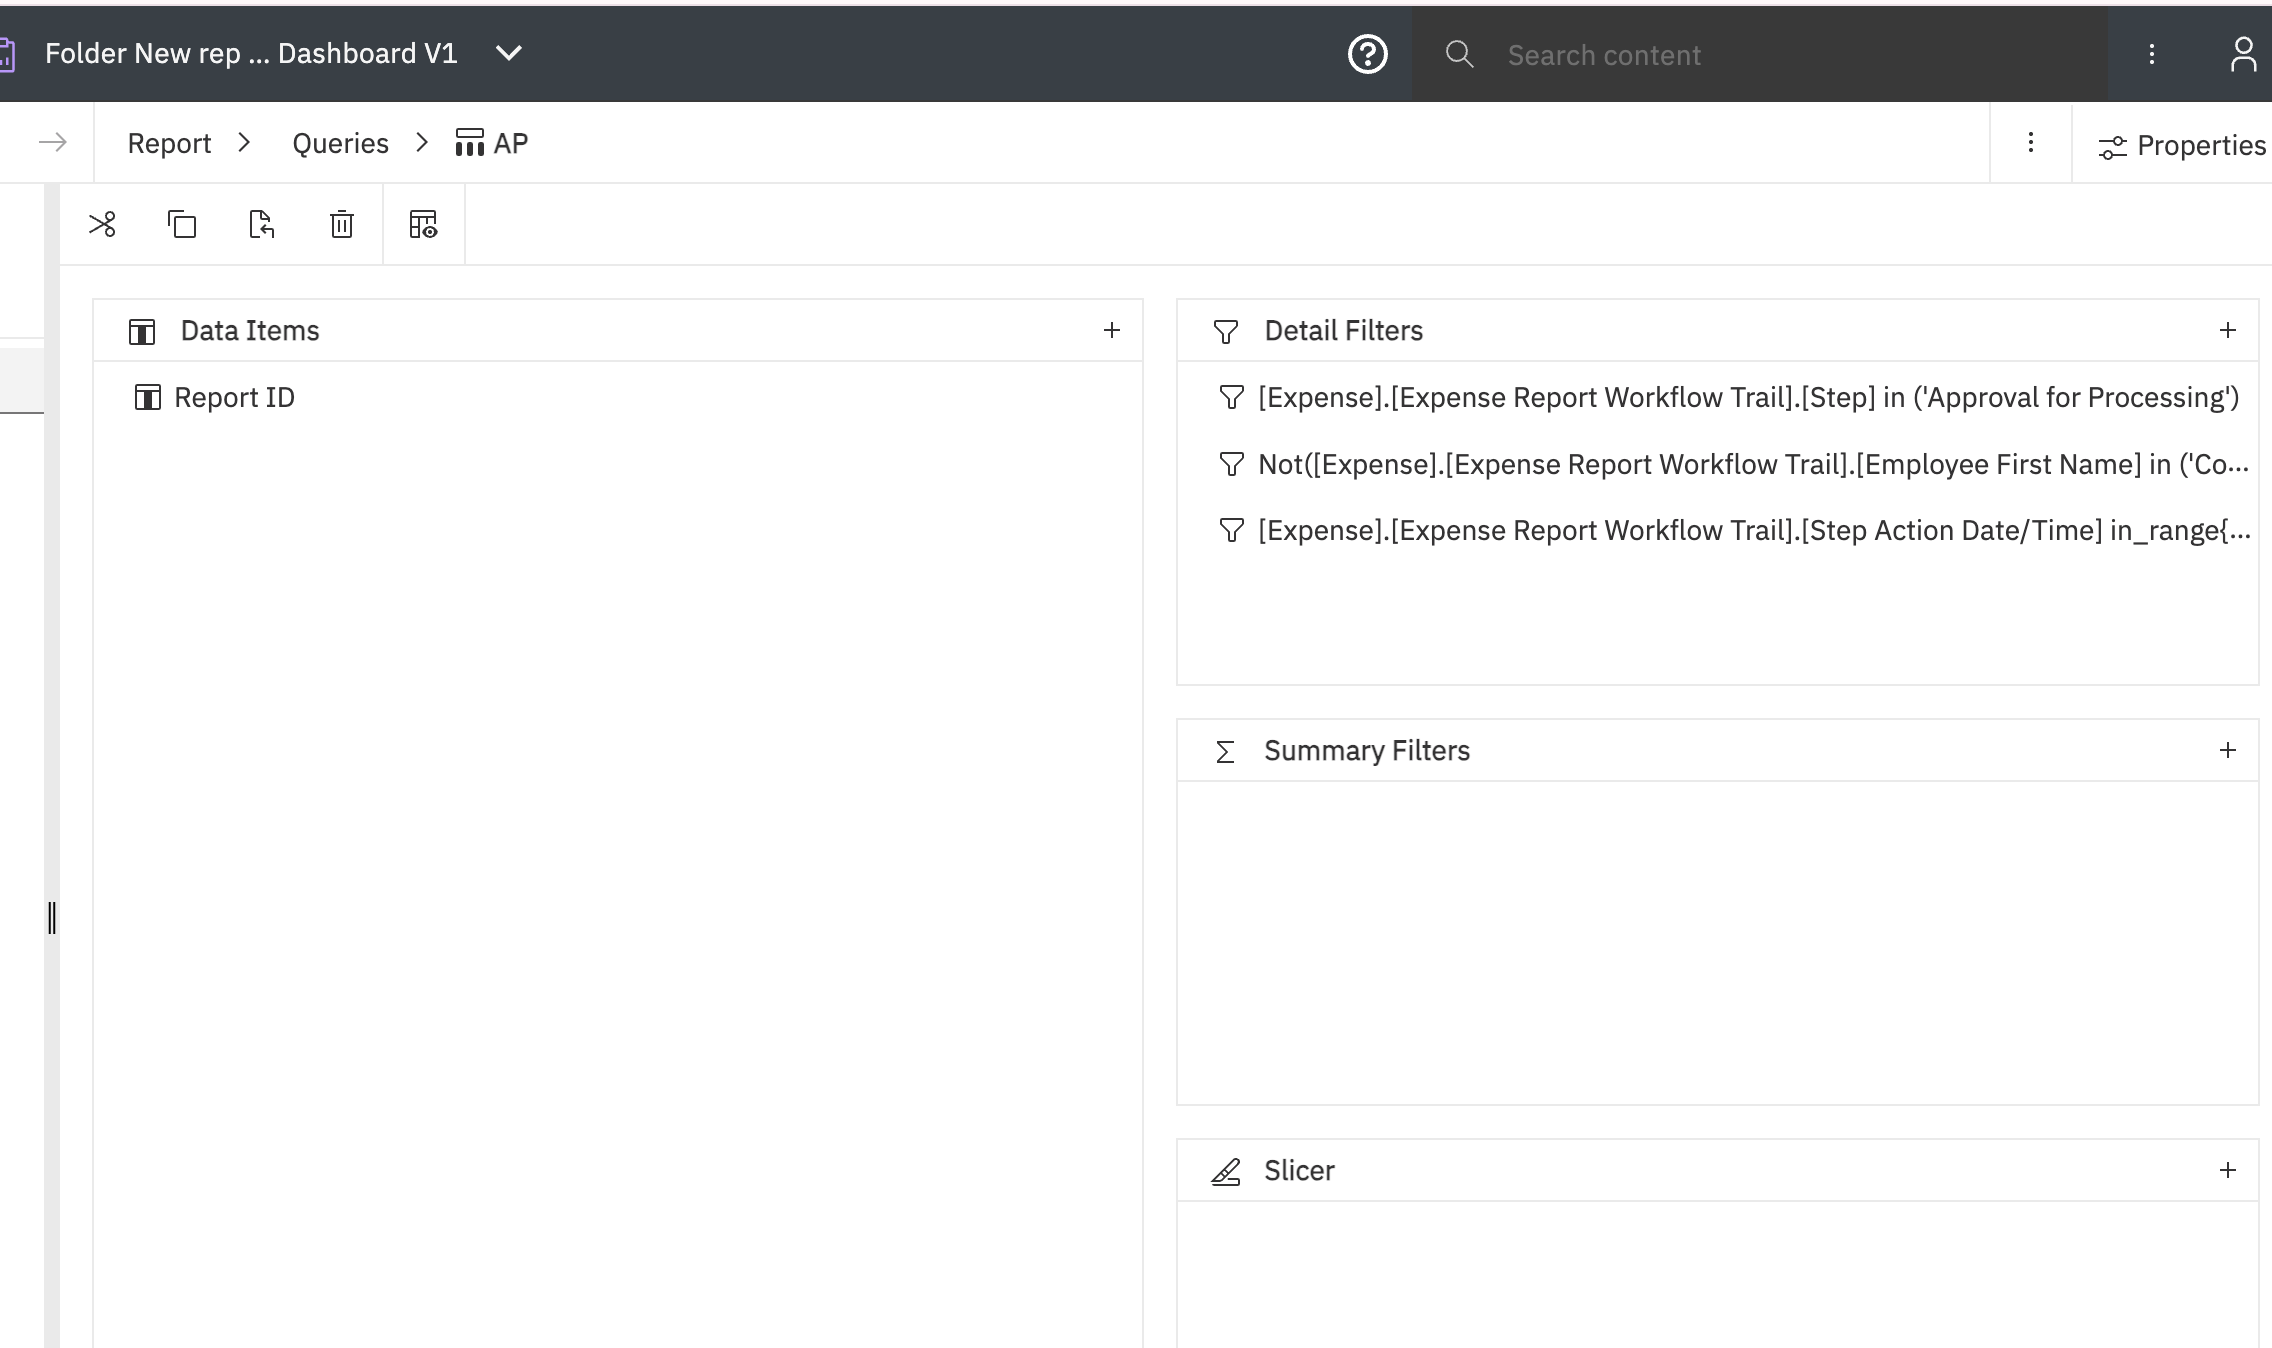Expand the dashboard title dropdown chevron

coord(509,53)
